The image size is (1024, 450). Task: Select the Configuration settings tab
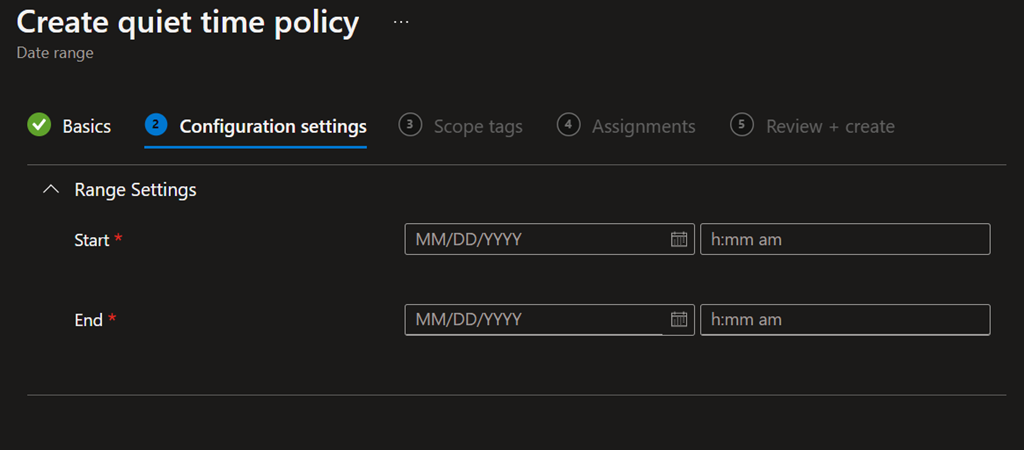(x=272, y=126)
